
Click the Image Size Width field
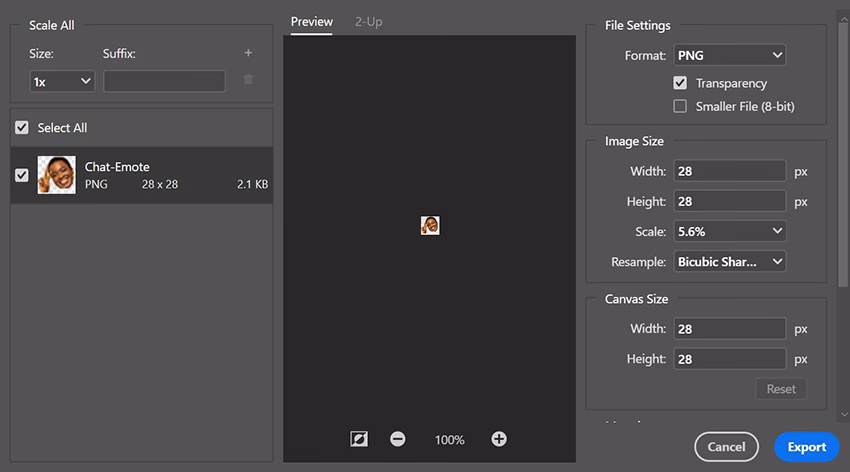[x=730, y=171]
